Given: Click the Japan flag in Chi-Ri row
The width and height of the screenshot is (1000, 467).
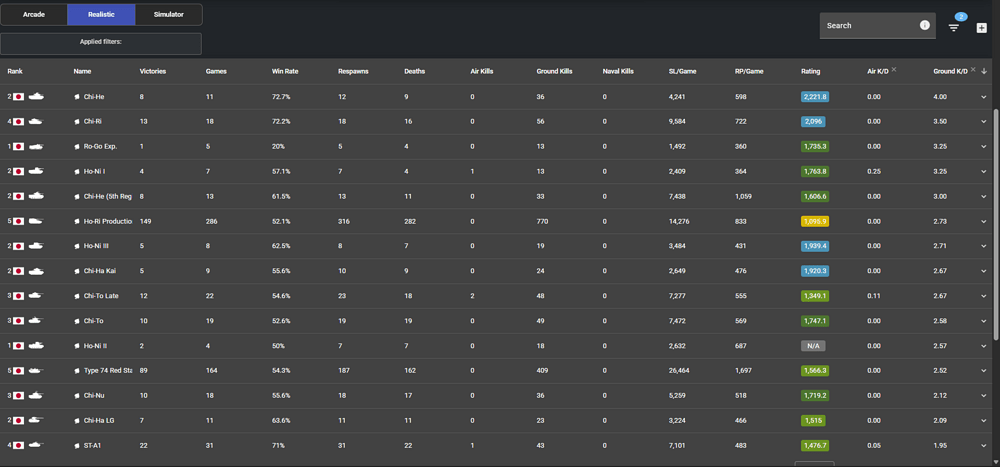Looking at the screenshot, I should pos(18,122).
